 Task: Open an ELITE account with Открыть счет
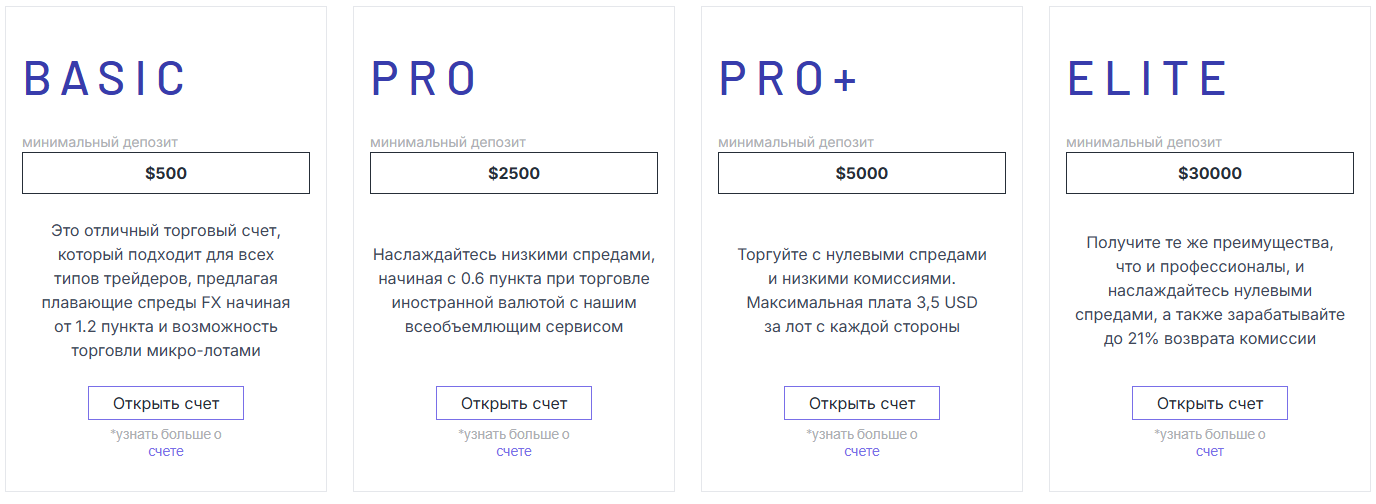point(1210,403)
